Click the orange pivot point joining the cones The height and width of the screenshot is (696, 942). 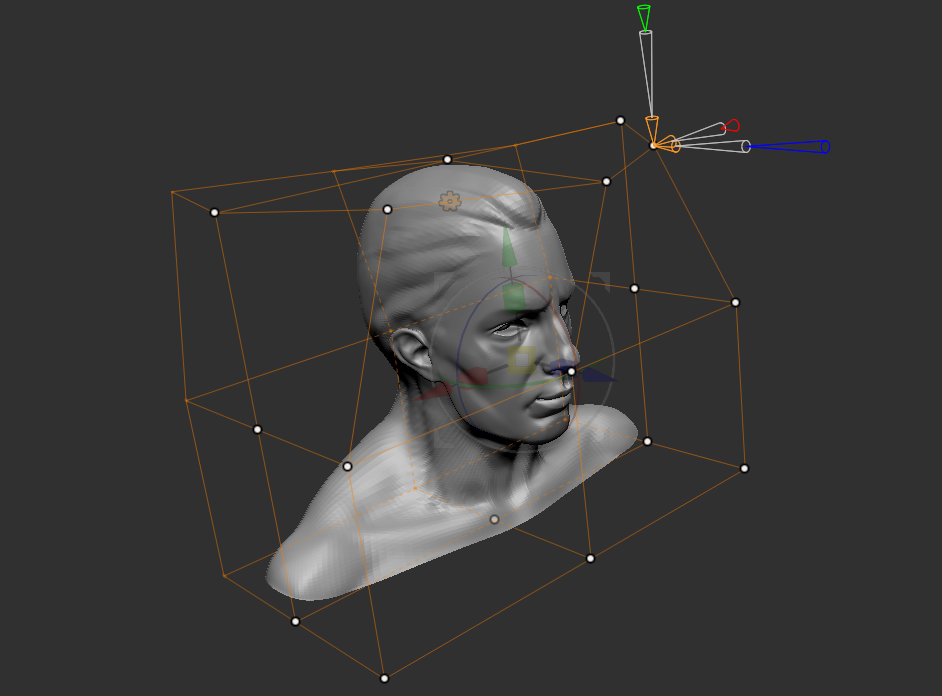coord(653,145)
